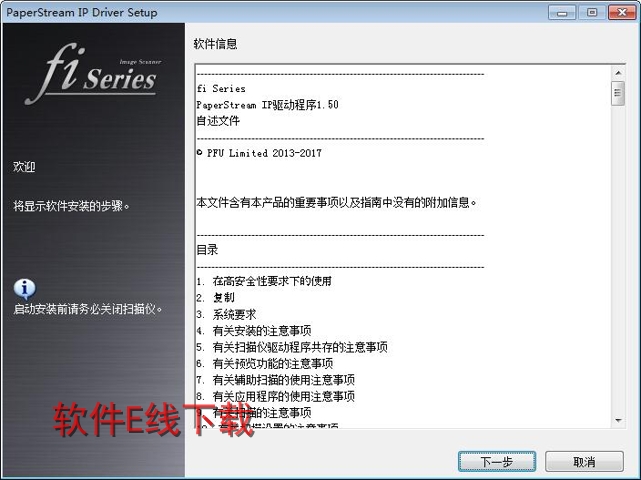Click the 在高安全性要求下的使用 contents entry
The image size is (641, 480).
(272, 281)
